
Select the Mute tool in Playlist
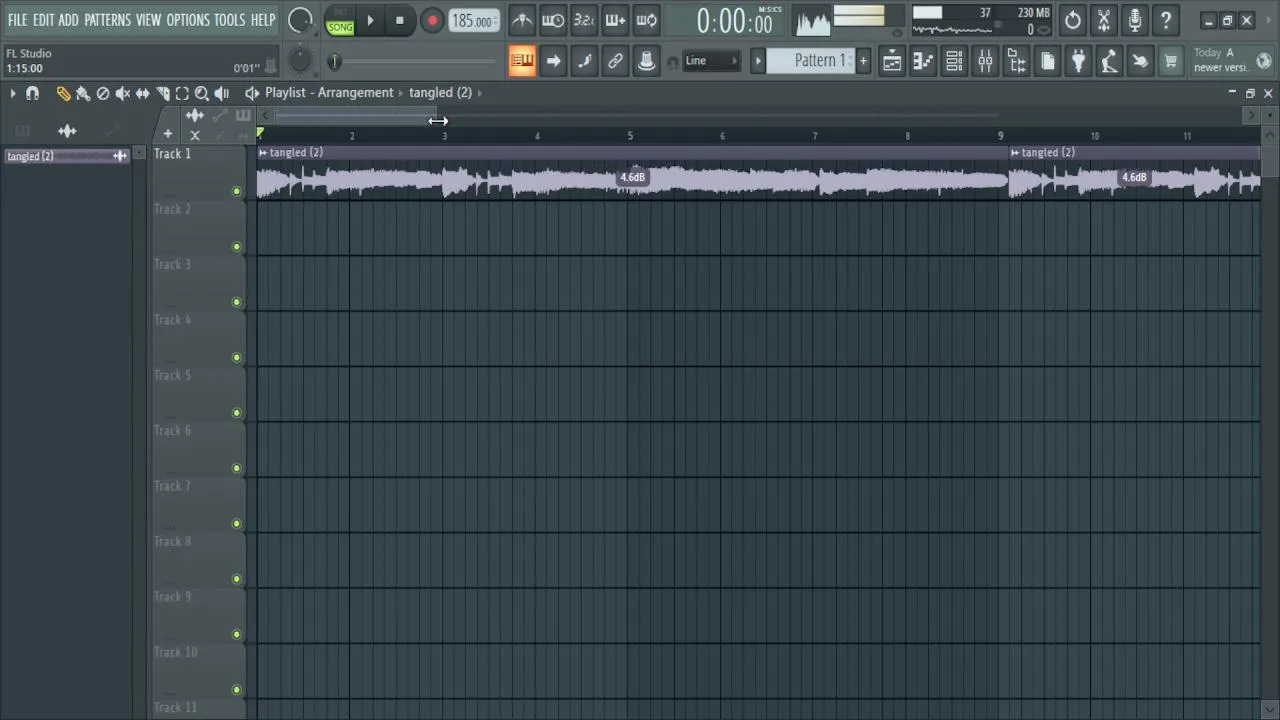pyautogui.click(x=123, y=93)
